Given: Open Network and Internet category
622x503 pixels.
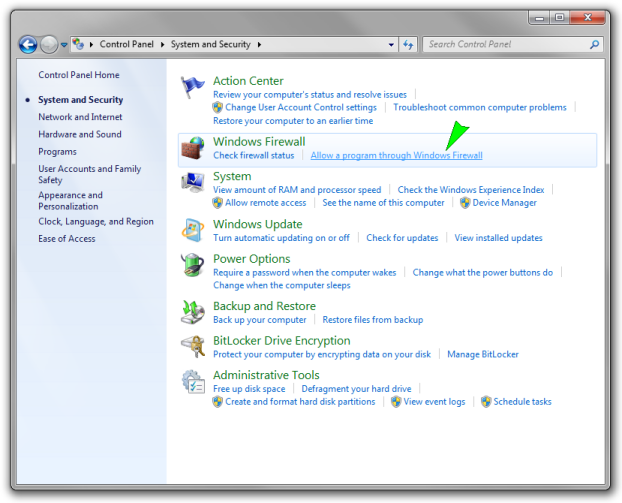Looking at the screenshot, I should [80, 117].
